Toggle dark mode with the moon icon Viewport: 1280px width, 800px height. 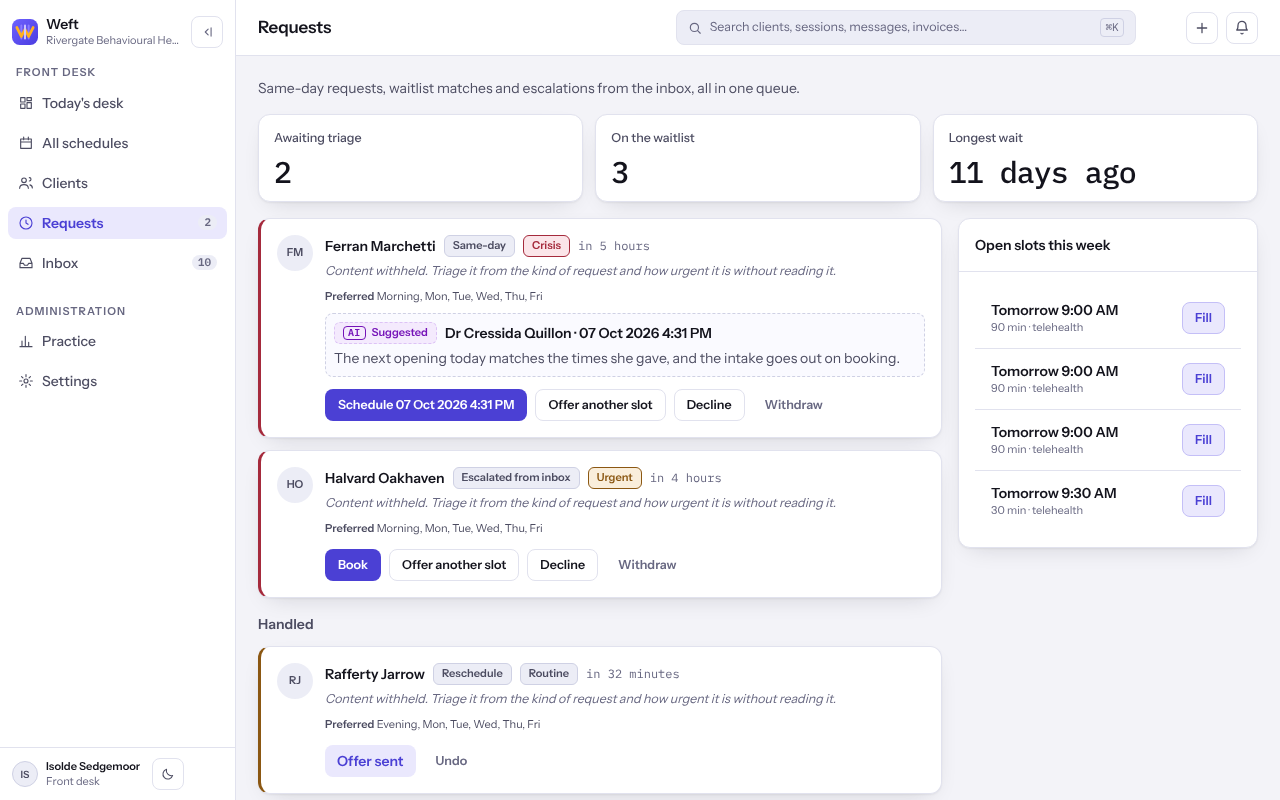(x=168, y=774)
